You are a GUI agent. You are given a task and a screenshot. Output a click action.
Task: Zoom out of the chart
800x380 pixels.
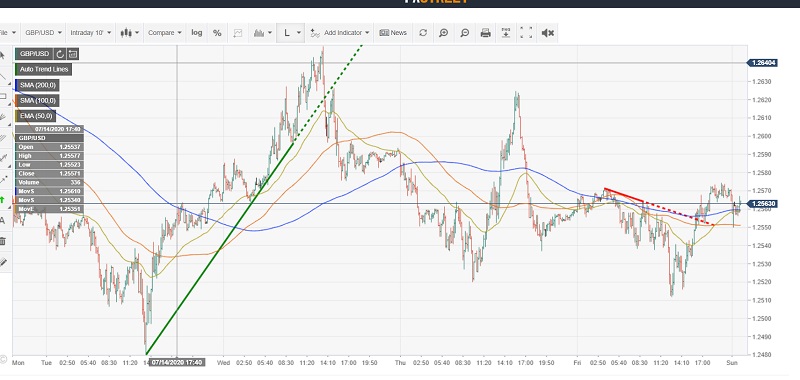pos(465,33)
